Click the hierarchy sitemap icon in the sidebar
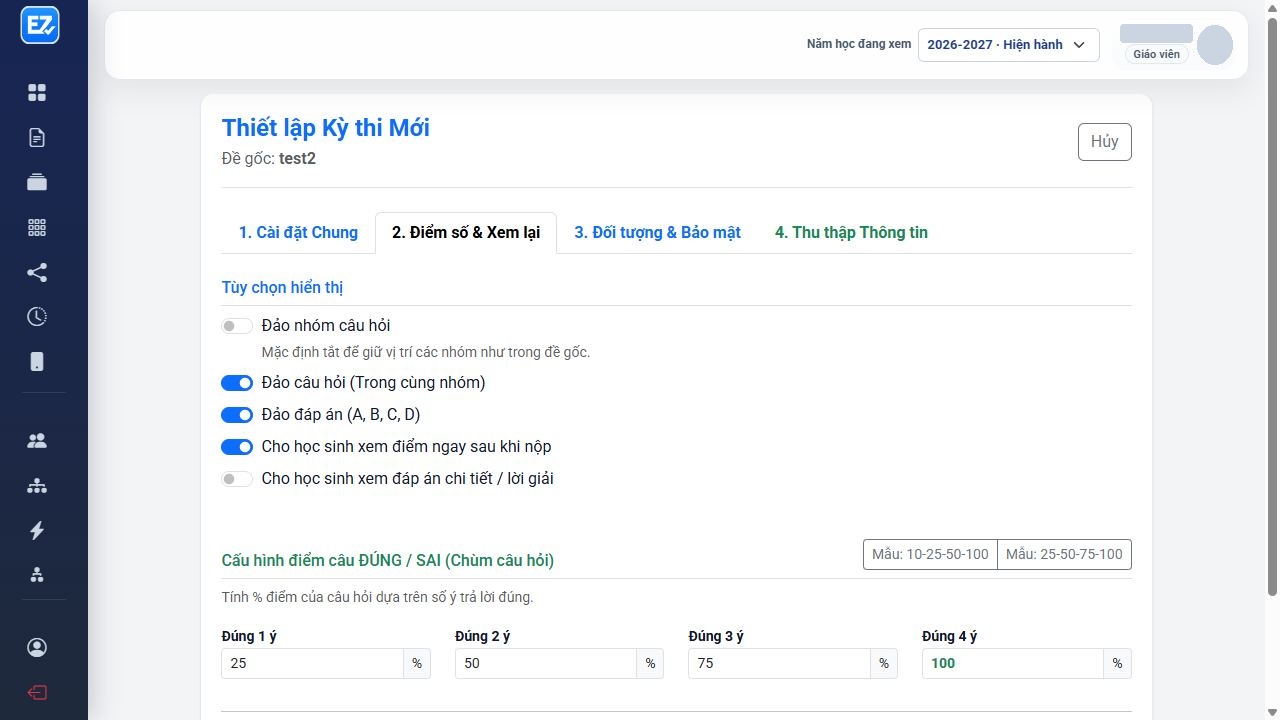The image size is (1280, 720). pyautogui.click(x=37, y=486)
